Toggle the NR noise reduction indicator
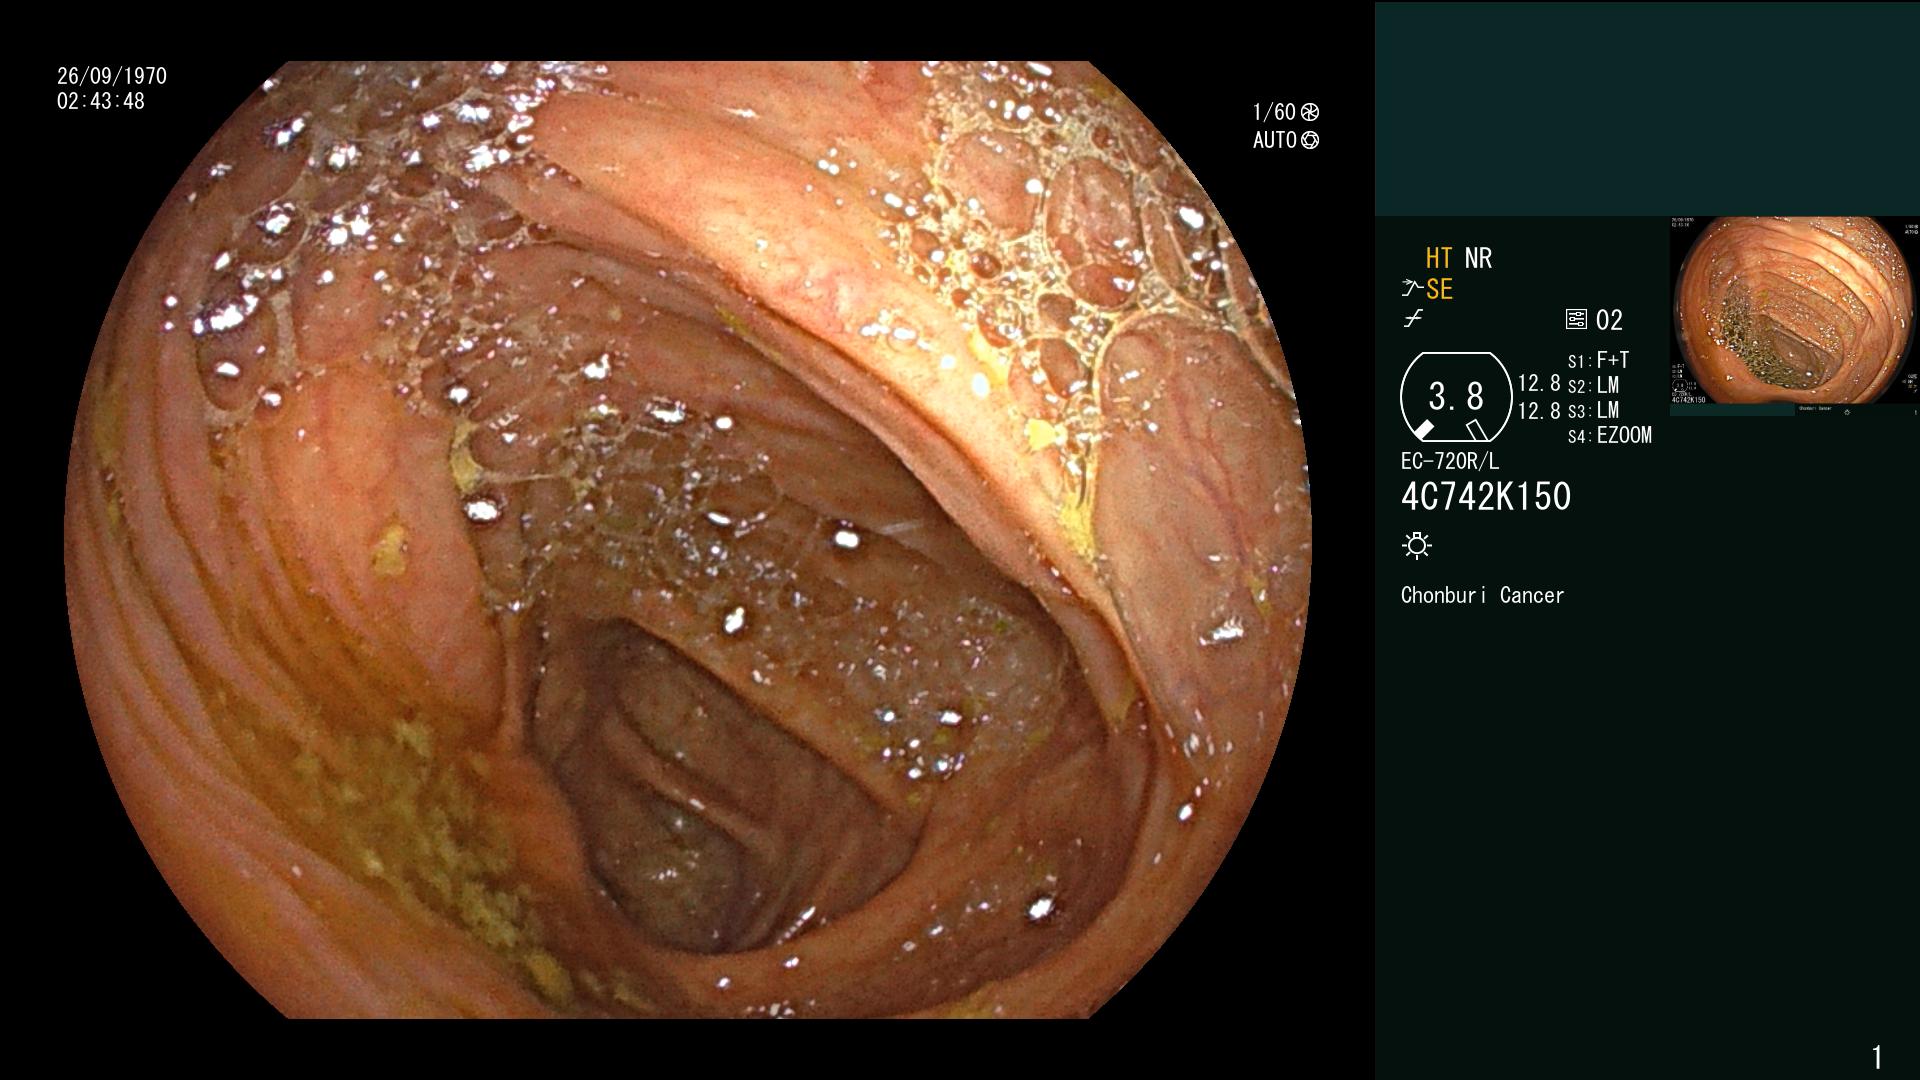The width and height of the screenshot is (1920, 1080). [x=1478, y=258]
